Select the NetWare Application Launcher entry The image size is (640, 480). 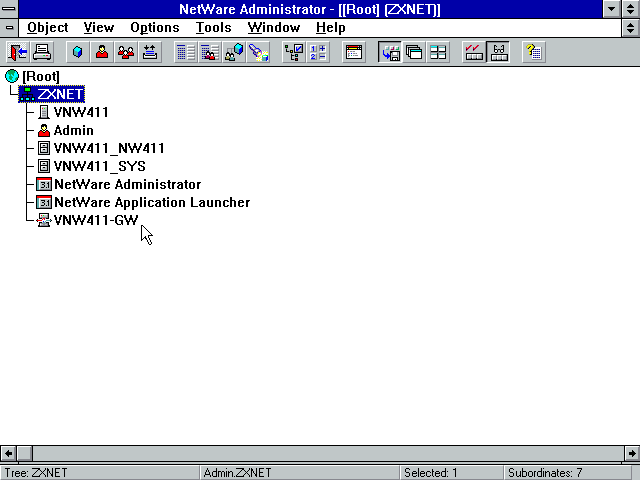point(152,202)
